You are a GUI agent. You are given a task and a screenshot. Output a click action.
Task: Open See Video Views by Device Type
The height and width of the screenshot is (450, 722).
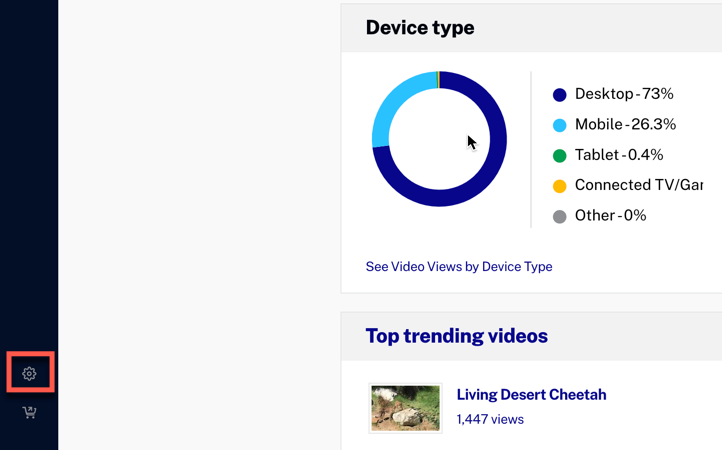point(459,267)
